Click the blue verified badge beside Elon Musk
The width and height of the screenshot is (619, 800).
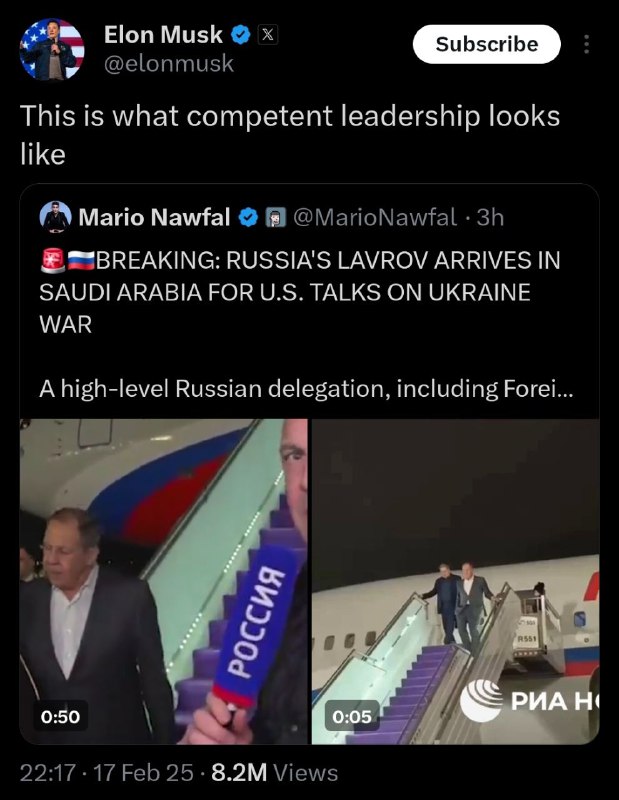pos(241,36)
